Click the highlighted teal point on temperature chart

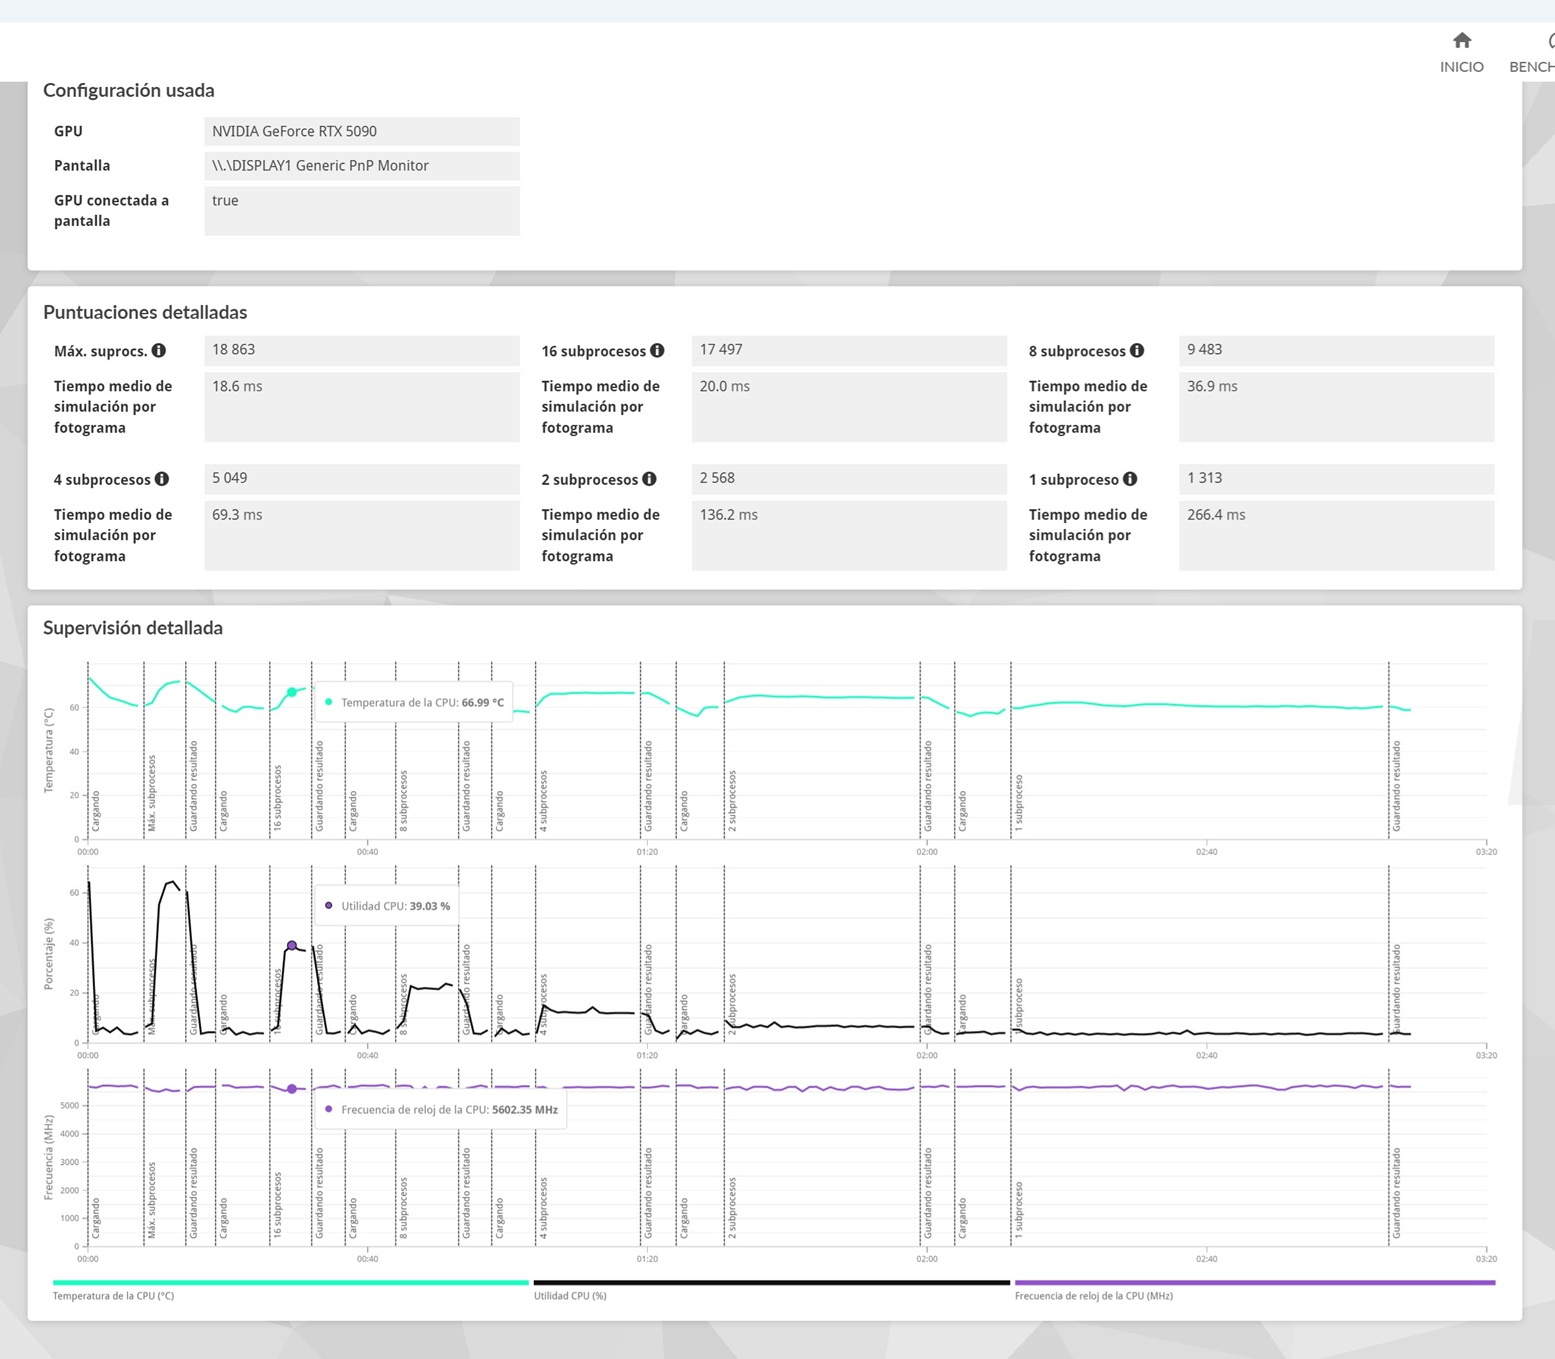point(292,692)
